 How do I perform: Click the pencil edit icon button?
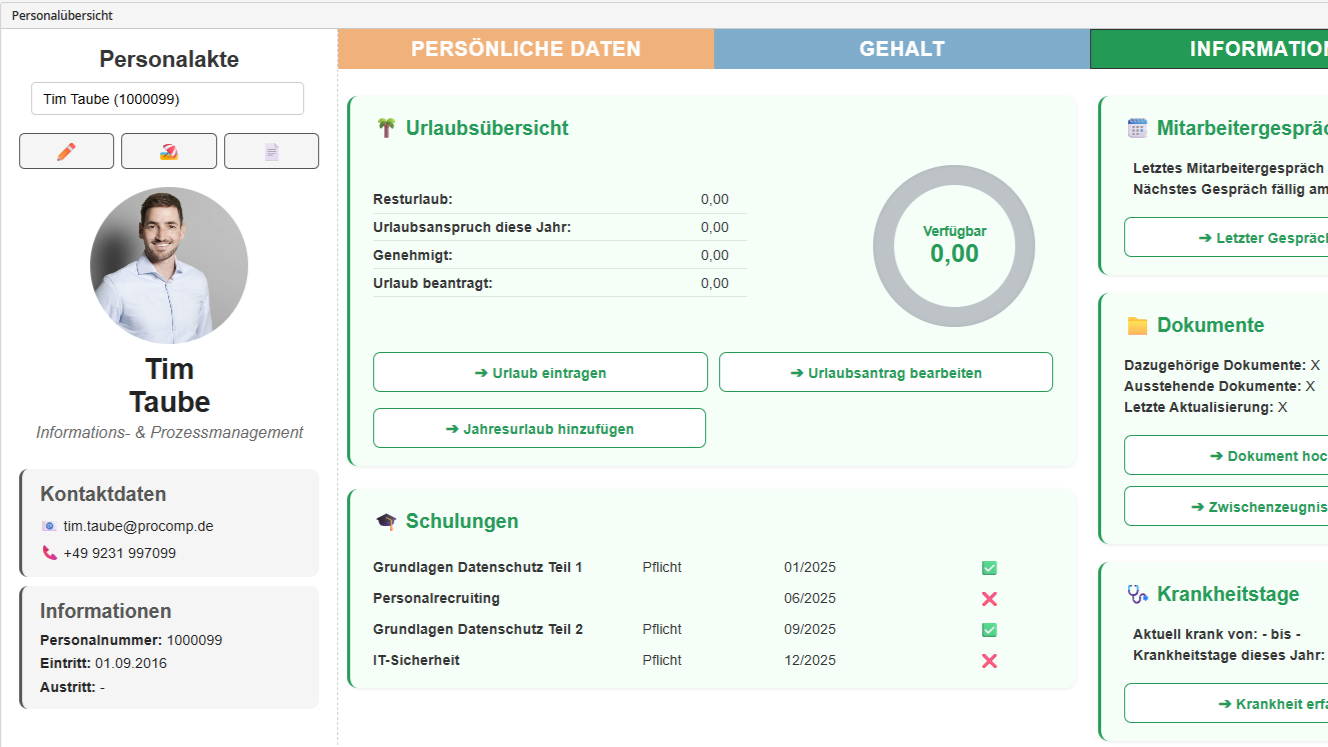67,151
